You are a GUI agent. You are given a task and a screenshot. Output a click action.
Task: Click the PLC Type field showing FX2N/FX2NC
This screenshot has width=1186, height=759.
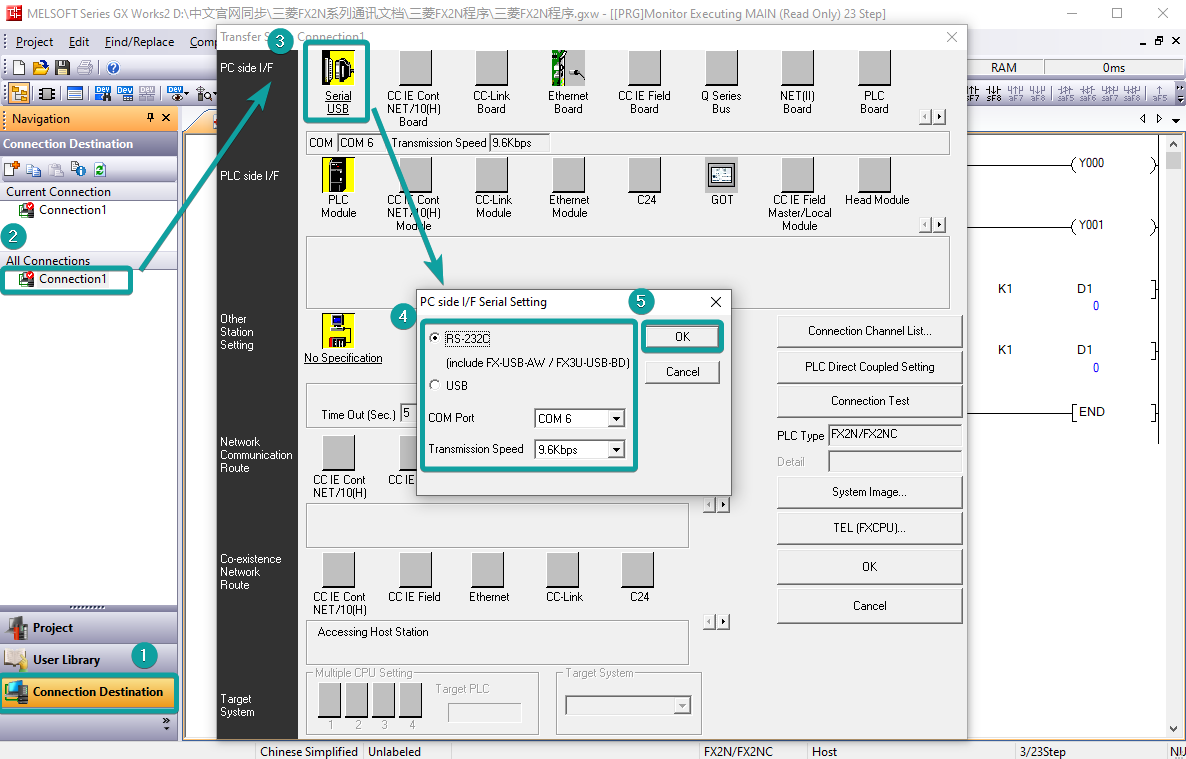pyautogui.click(x=895, y=435)
